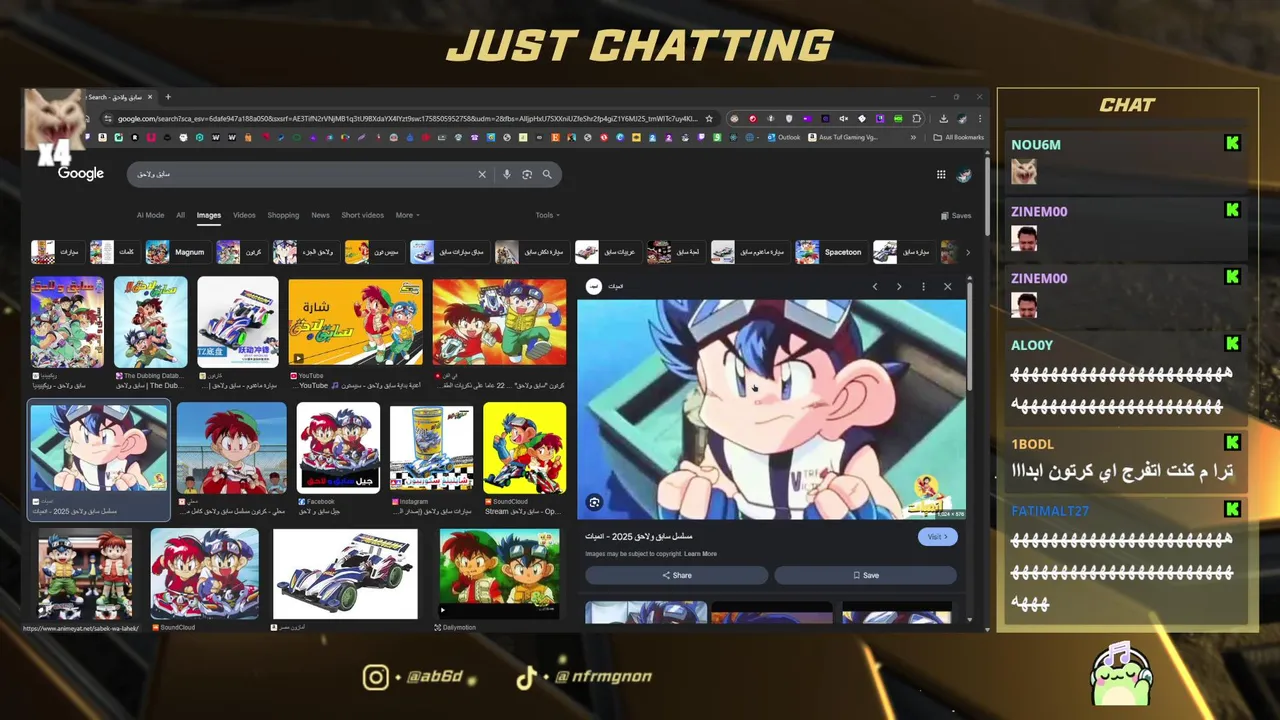
Task: Open the Google account avatar menu
Action: pos(964,175)
